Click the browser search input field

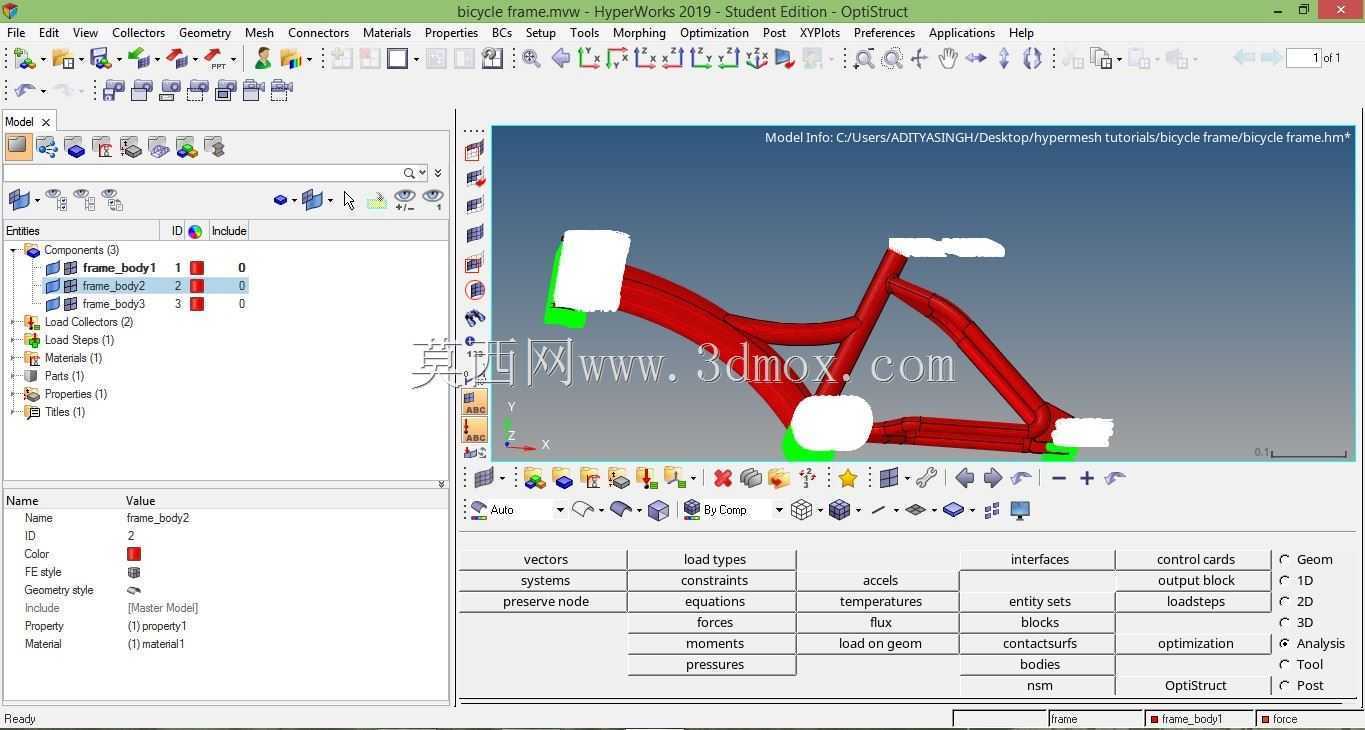[203, 173]
